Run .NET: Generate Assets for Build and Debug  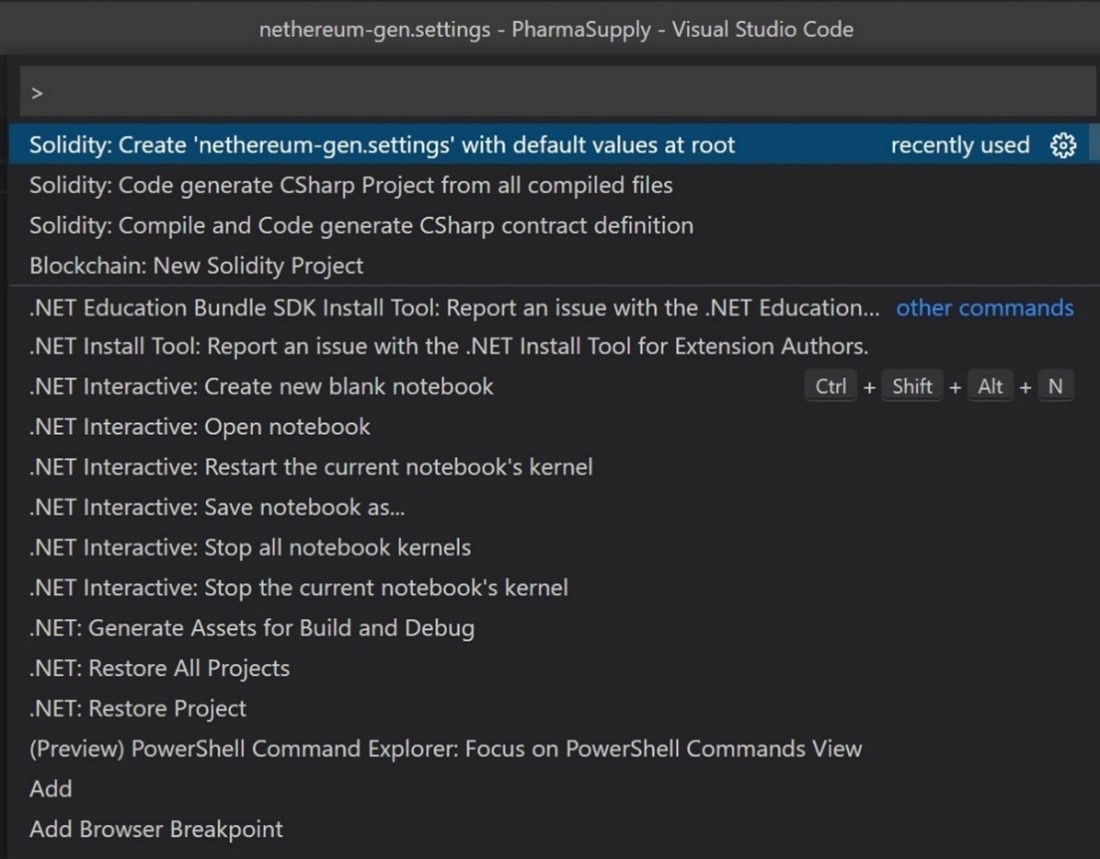point(252,628)
